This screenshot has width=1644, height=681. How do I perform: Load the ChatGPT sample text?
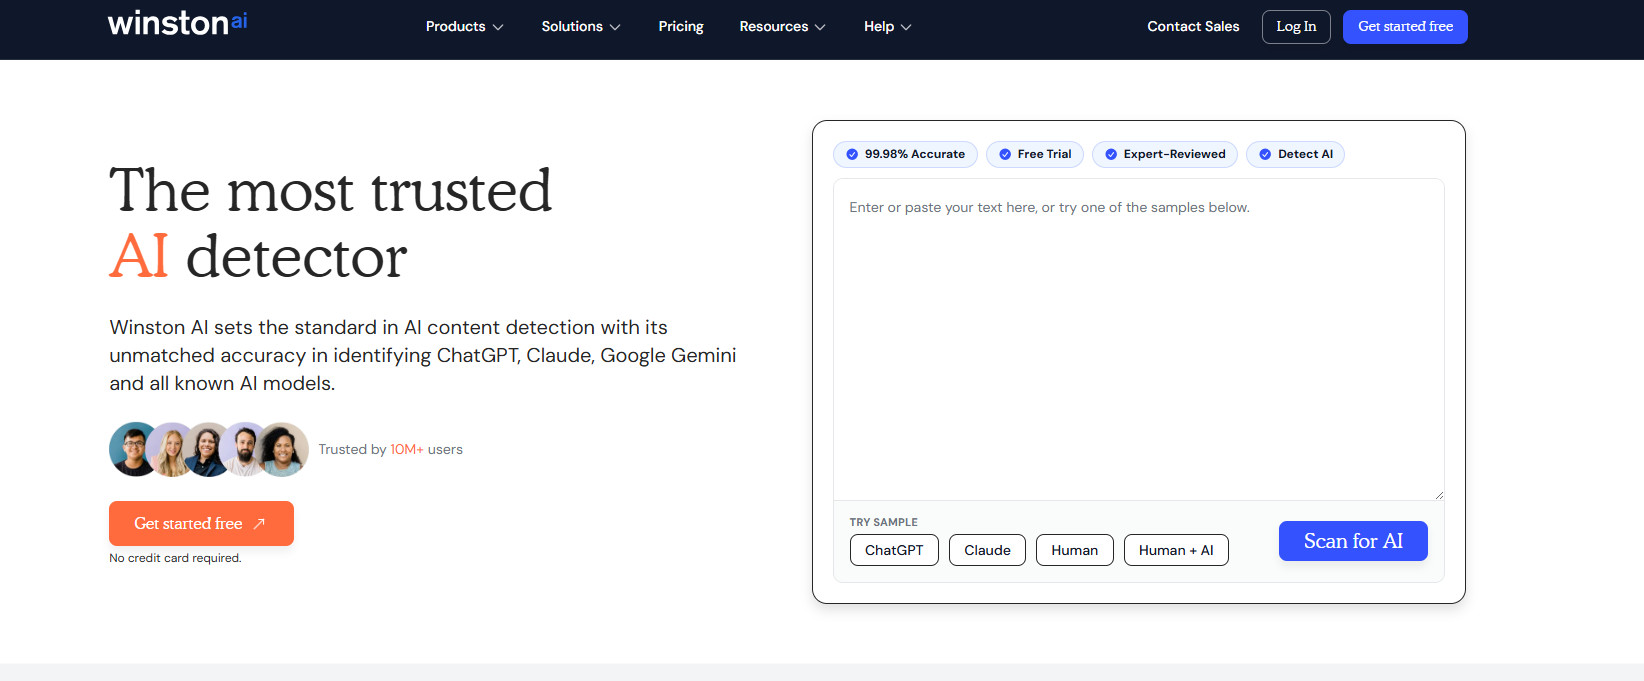(894, 550)
